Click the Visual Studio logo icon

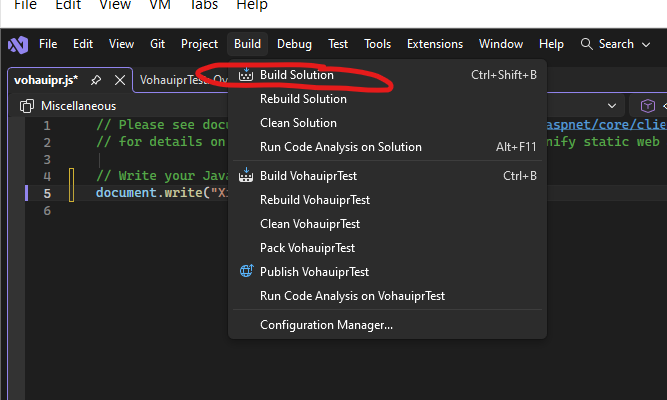coord(17,44)
